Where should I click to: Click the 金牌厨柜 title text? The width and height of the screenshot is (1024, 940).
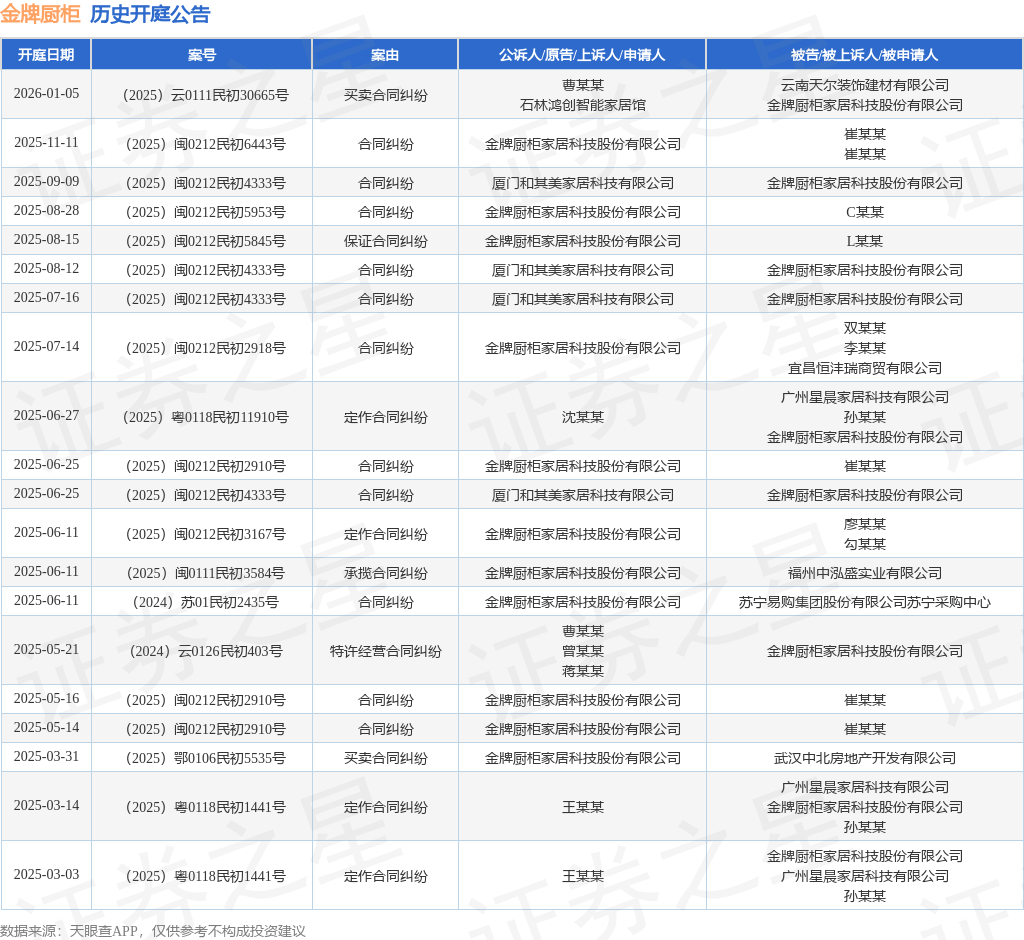click(40, 14)
